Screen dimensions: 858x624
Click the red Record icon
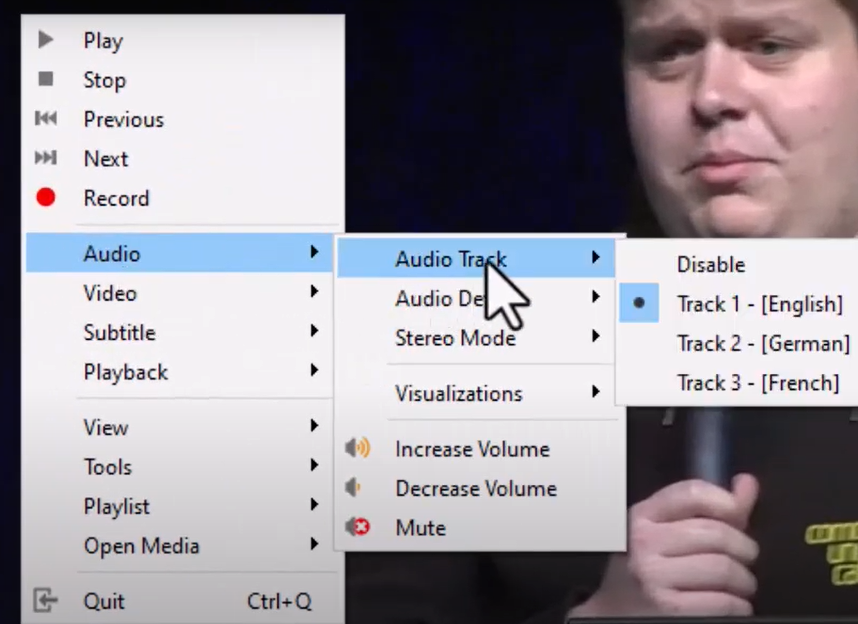(x=46, y=198)
